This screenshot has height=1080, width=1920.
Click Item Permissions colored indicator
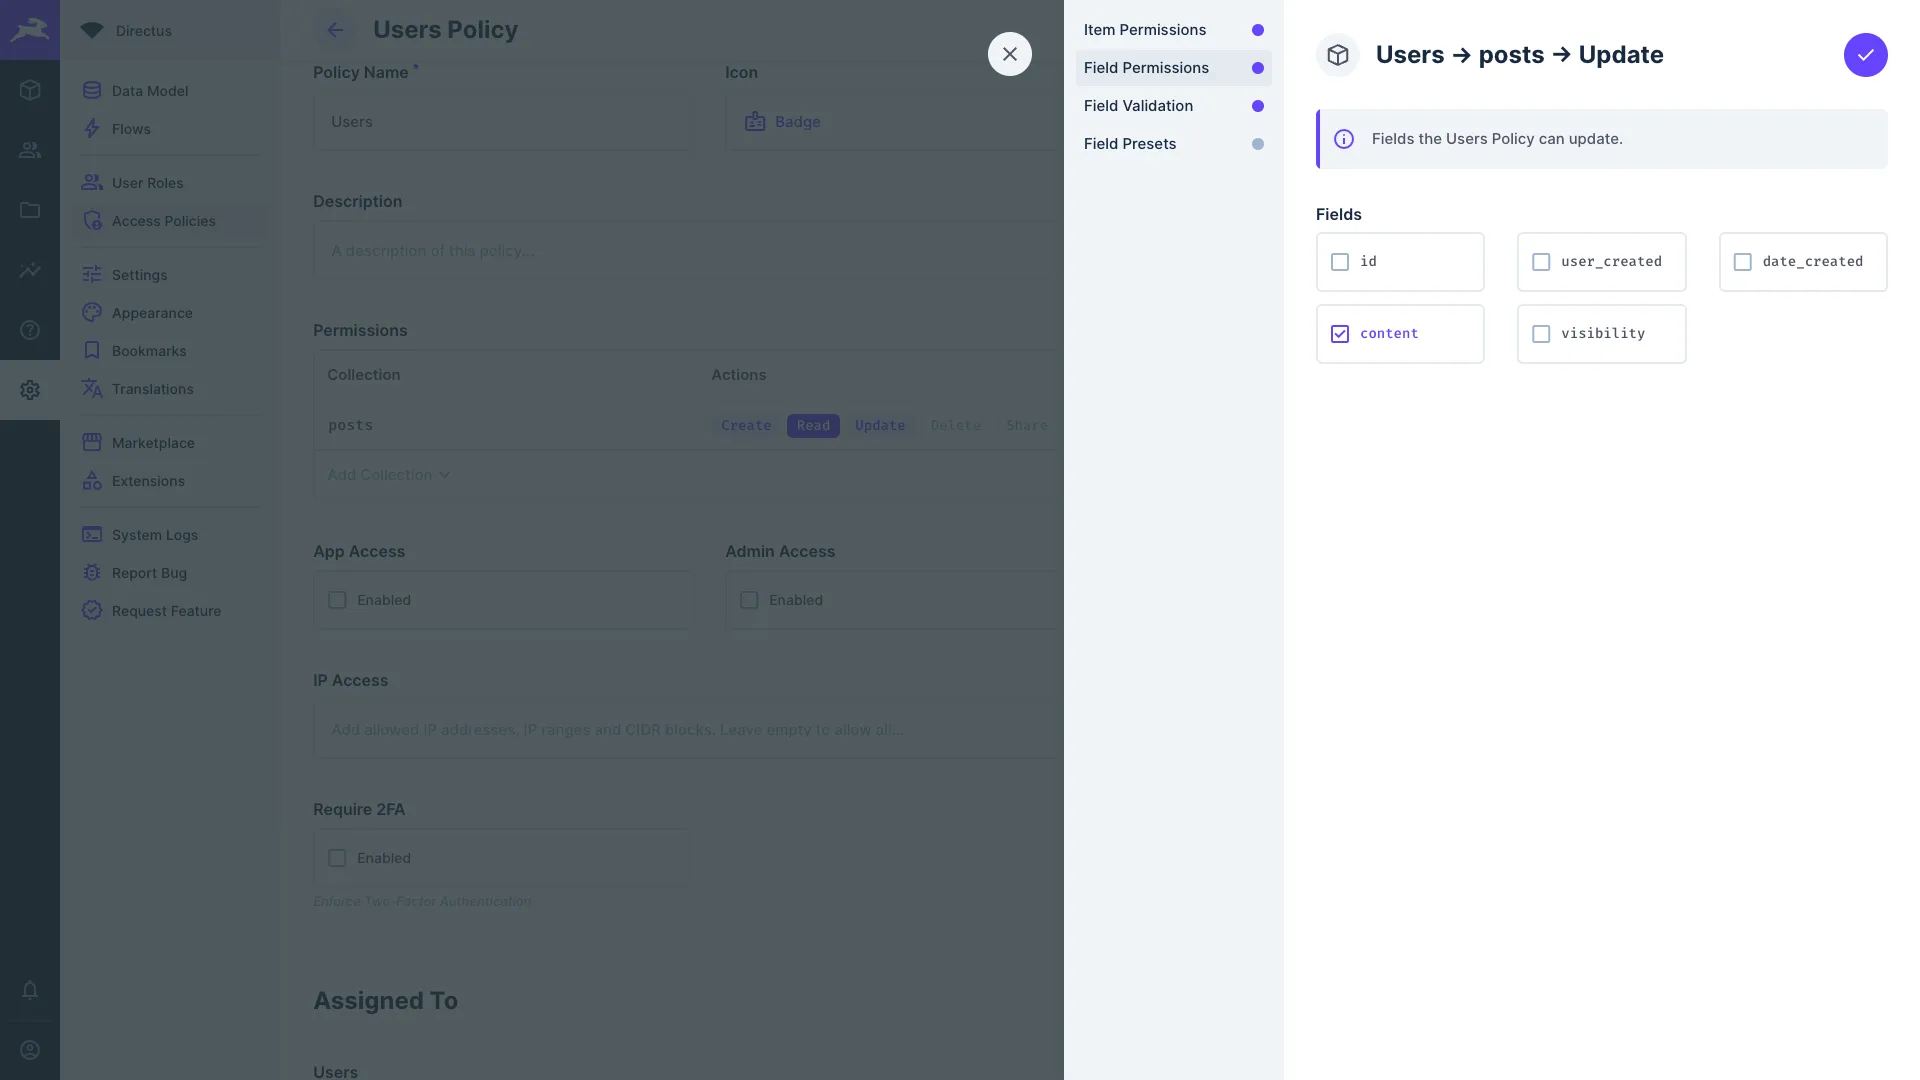(x=1257, y=29)
